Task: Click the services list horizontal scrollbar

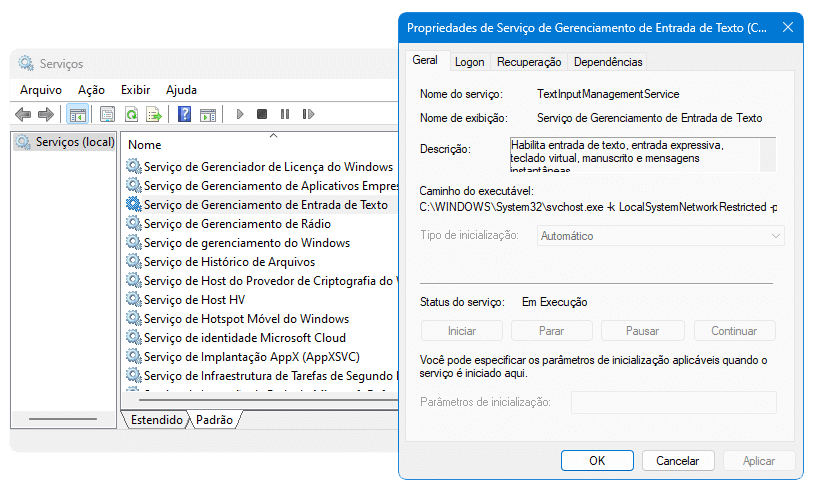Action: click(267, 400)
